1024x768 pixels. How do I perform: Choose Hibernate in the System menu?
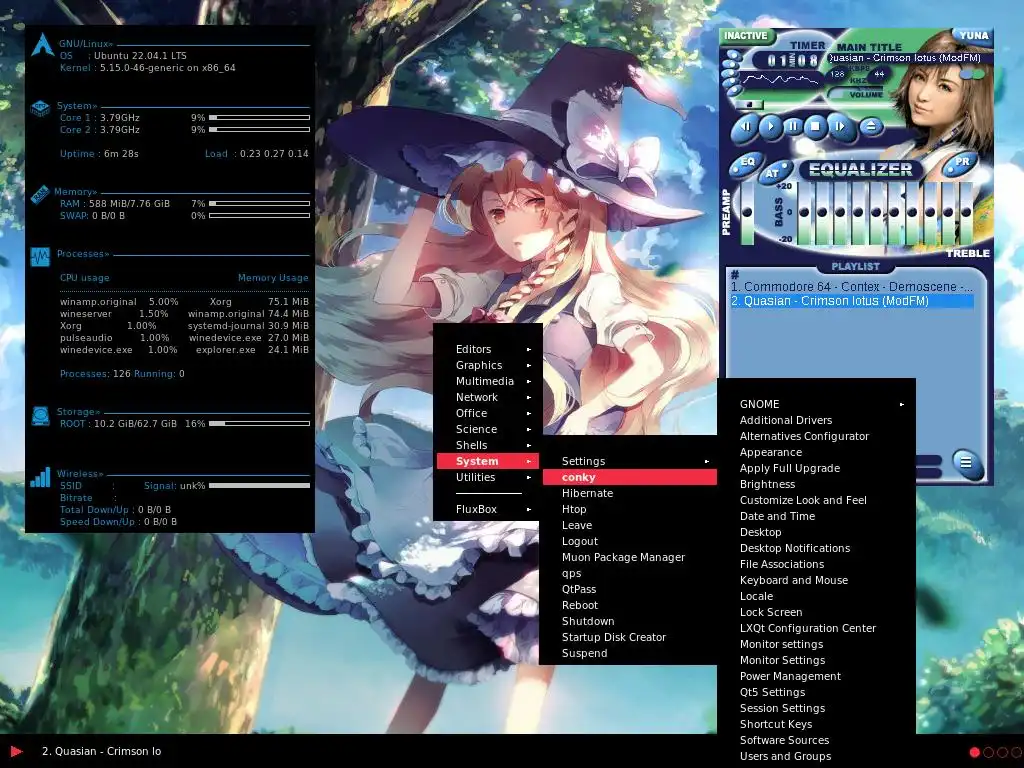pyautogui.click(x=630, y=493)
